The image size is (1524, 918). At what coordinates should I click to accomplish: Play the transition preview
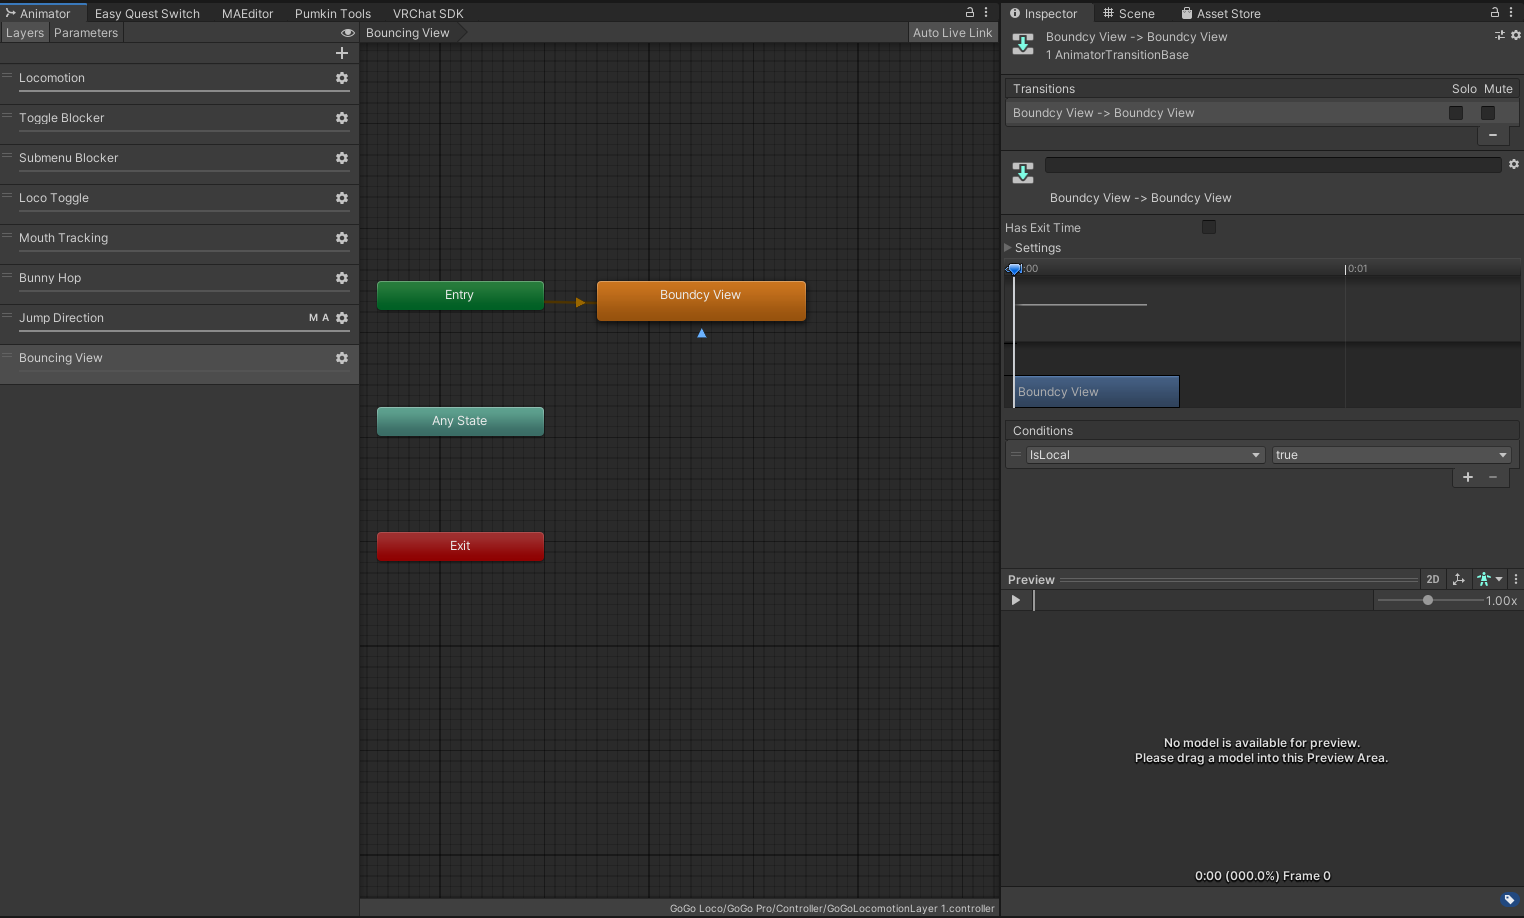coord(1016,600)
